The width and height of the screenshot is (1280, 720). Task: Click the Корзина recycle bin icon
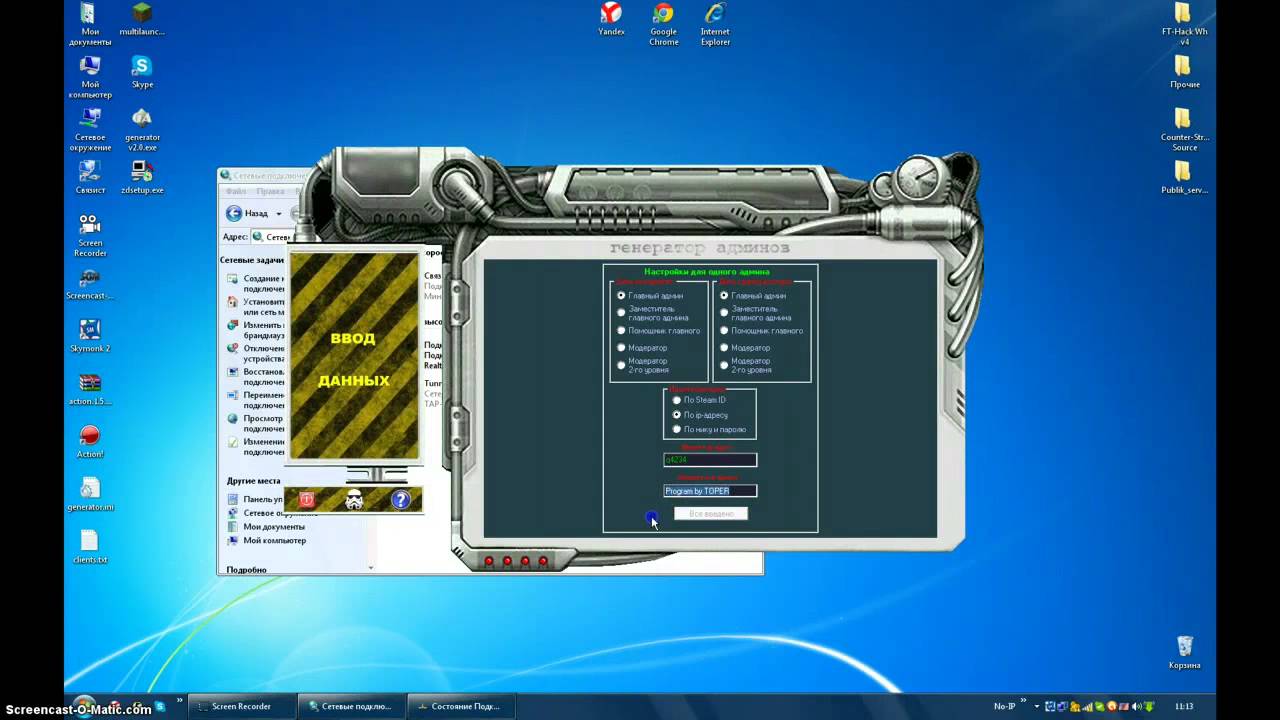pyautogui.click(x=1184, y=653)
